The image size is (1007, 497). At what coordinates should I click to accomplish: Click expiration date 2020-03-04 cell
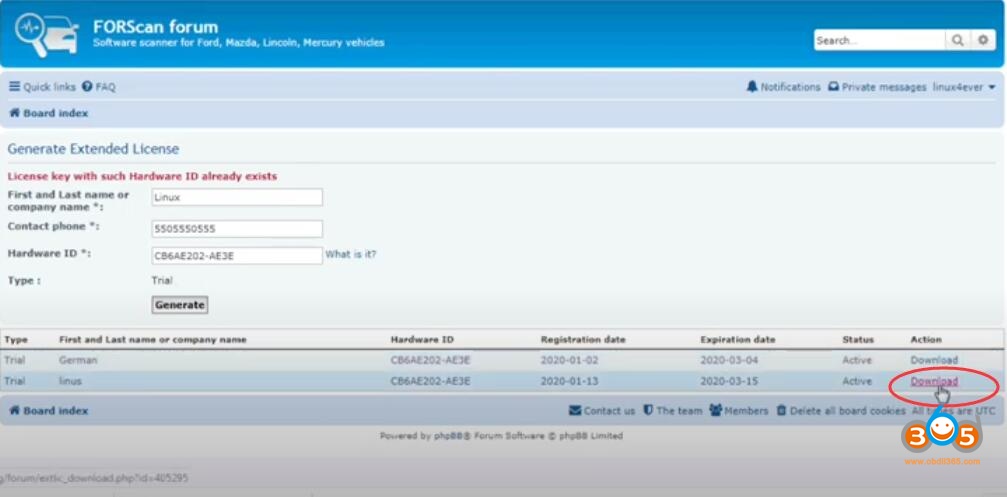(729, 360)
